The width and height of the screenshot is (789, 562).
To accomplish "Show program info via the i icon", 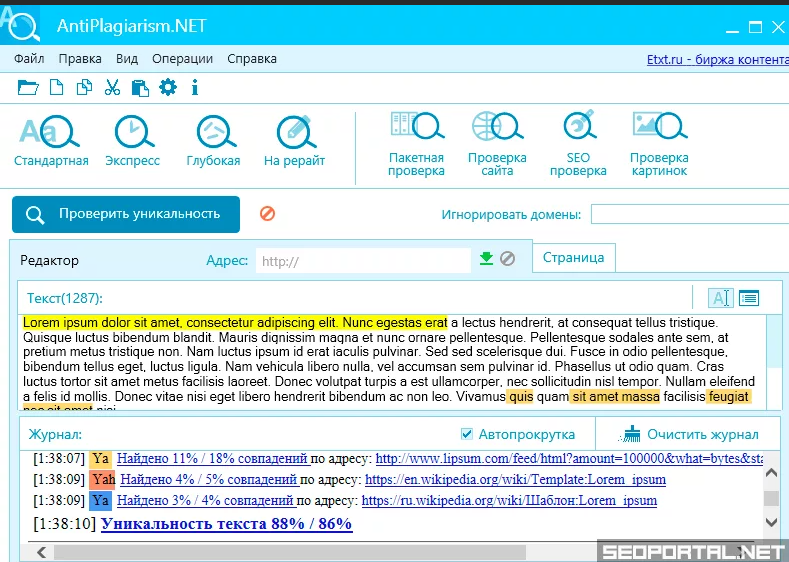I will pos(195,88).
